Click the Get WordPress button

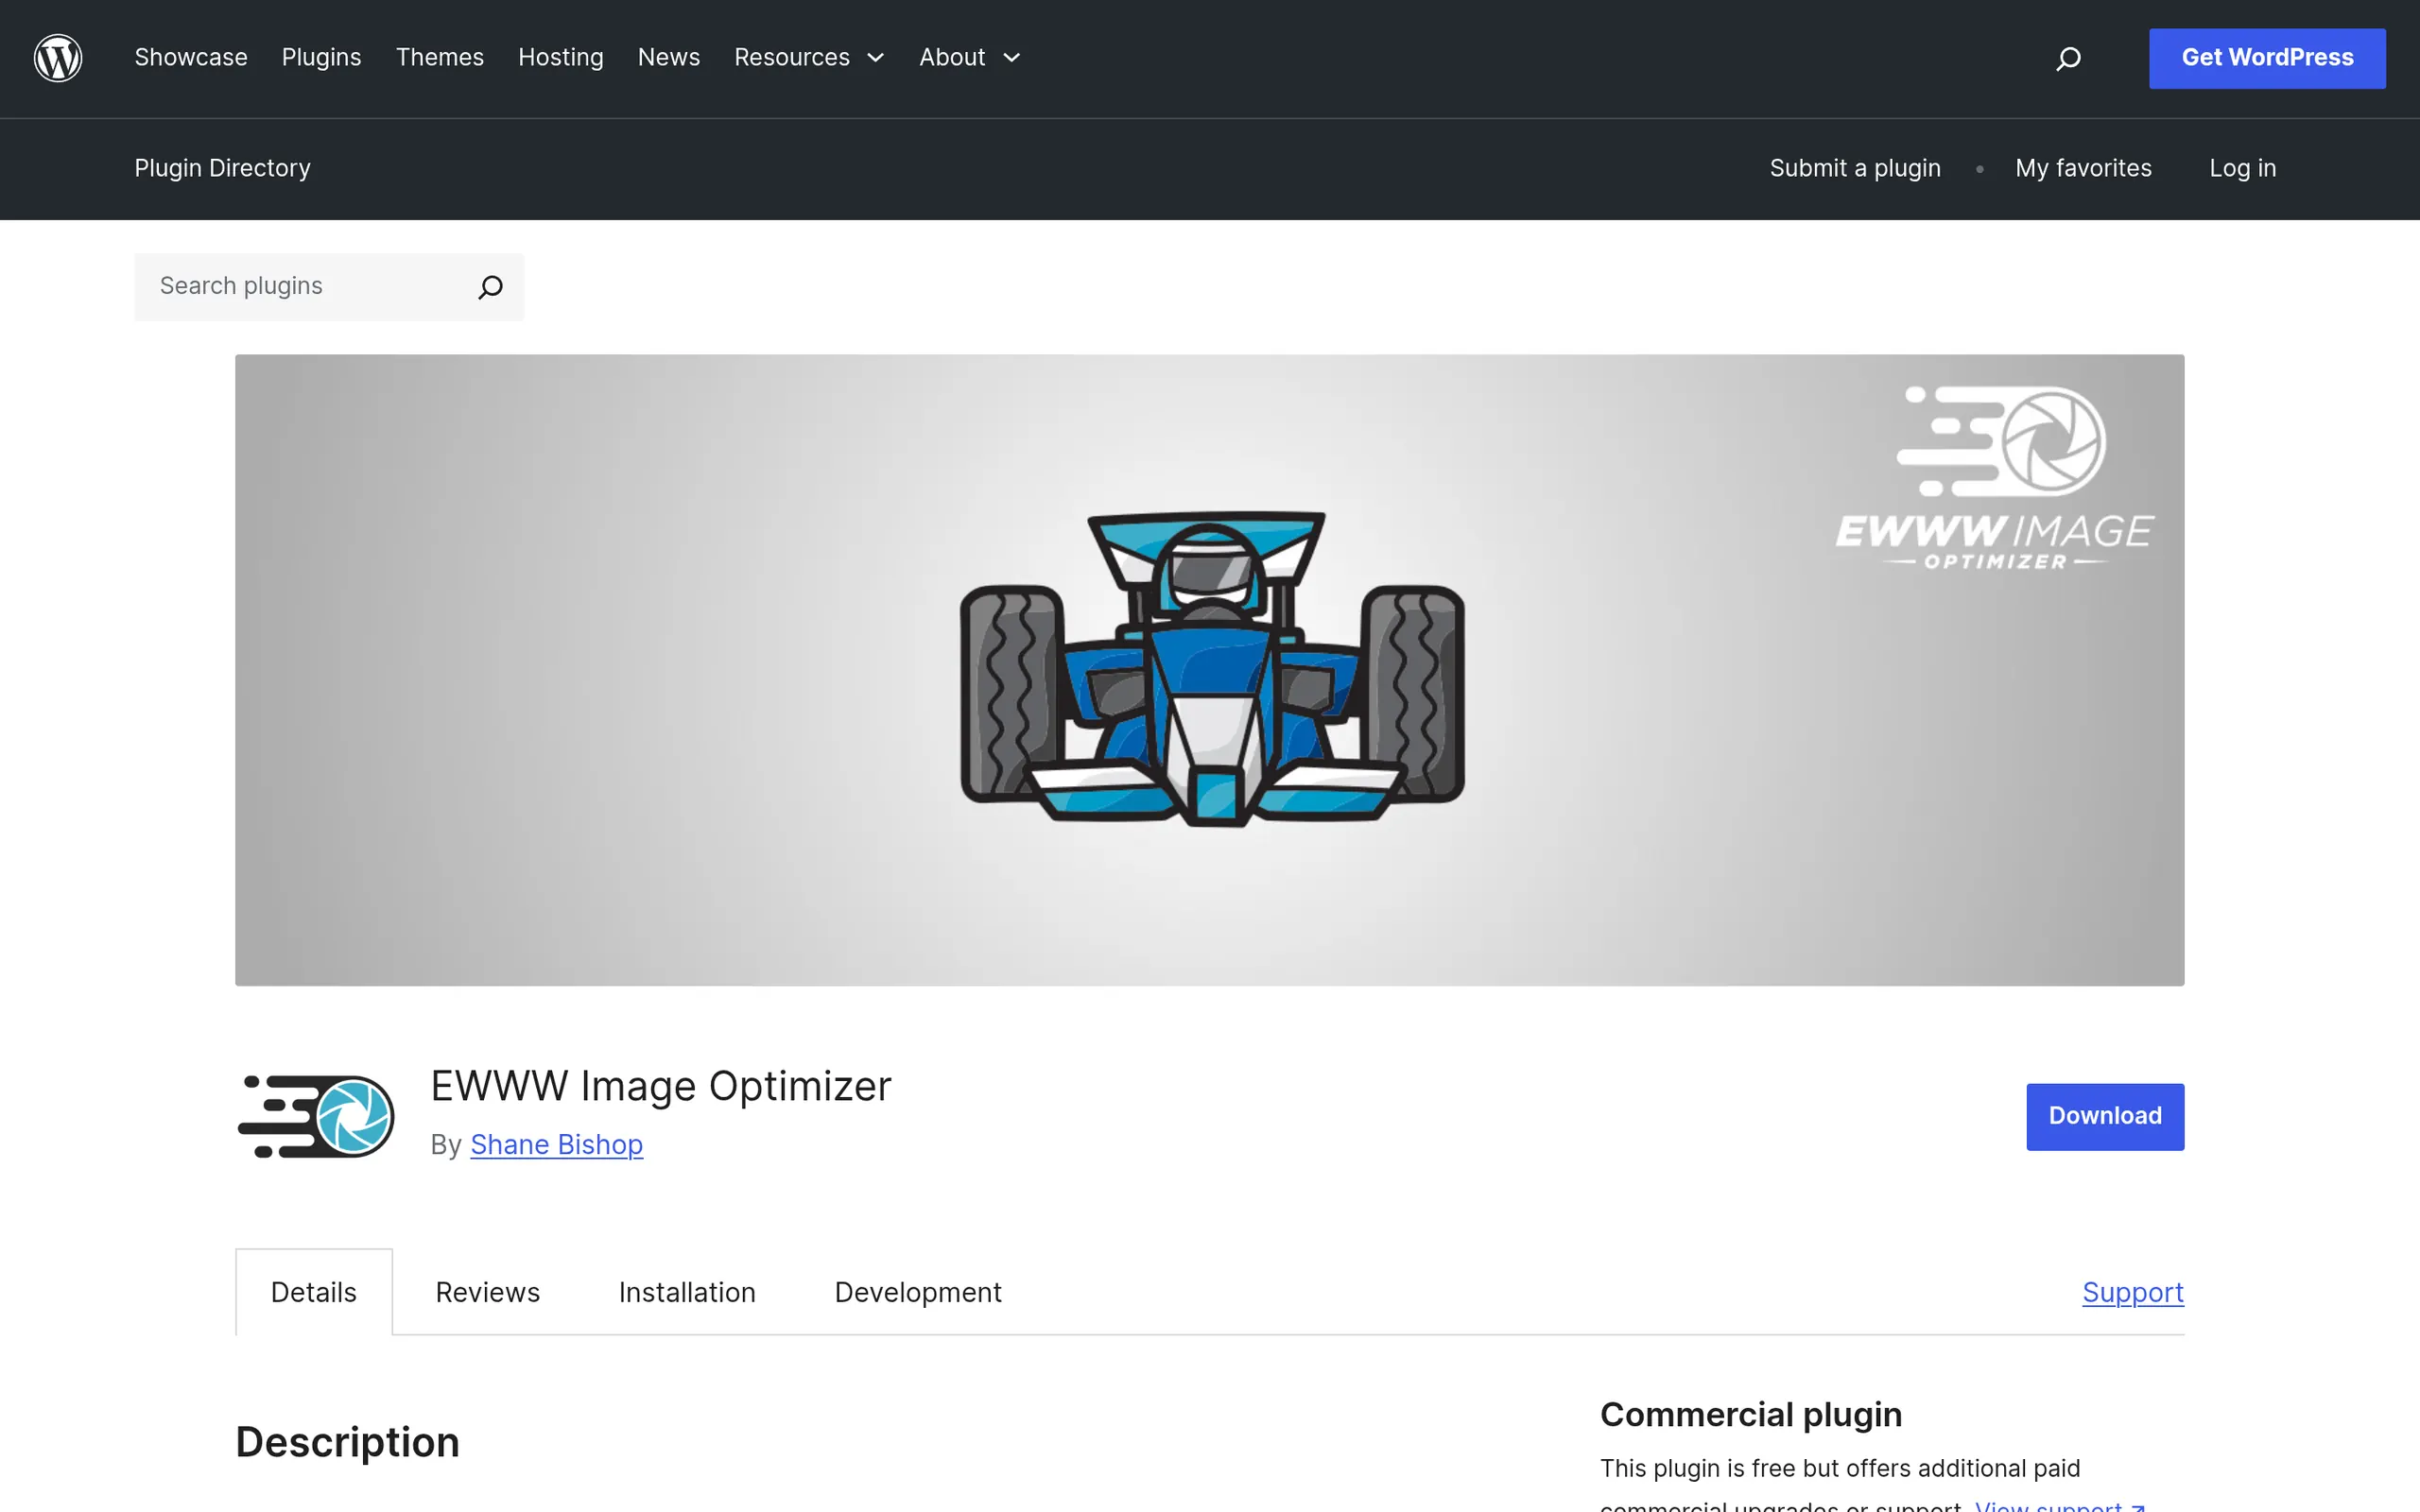click(2267, 58)
